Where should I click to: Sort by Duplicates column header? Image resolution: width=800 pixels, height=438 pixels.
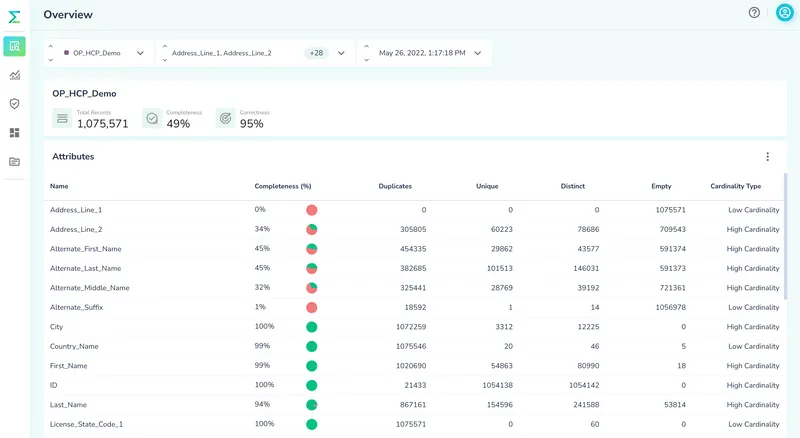pos(395,186)
